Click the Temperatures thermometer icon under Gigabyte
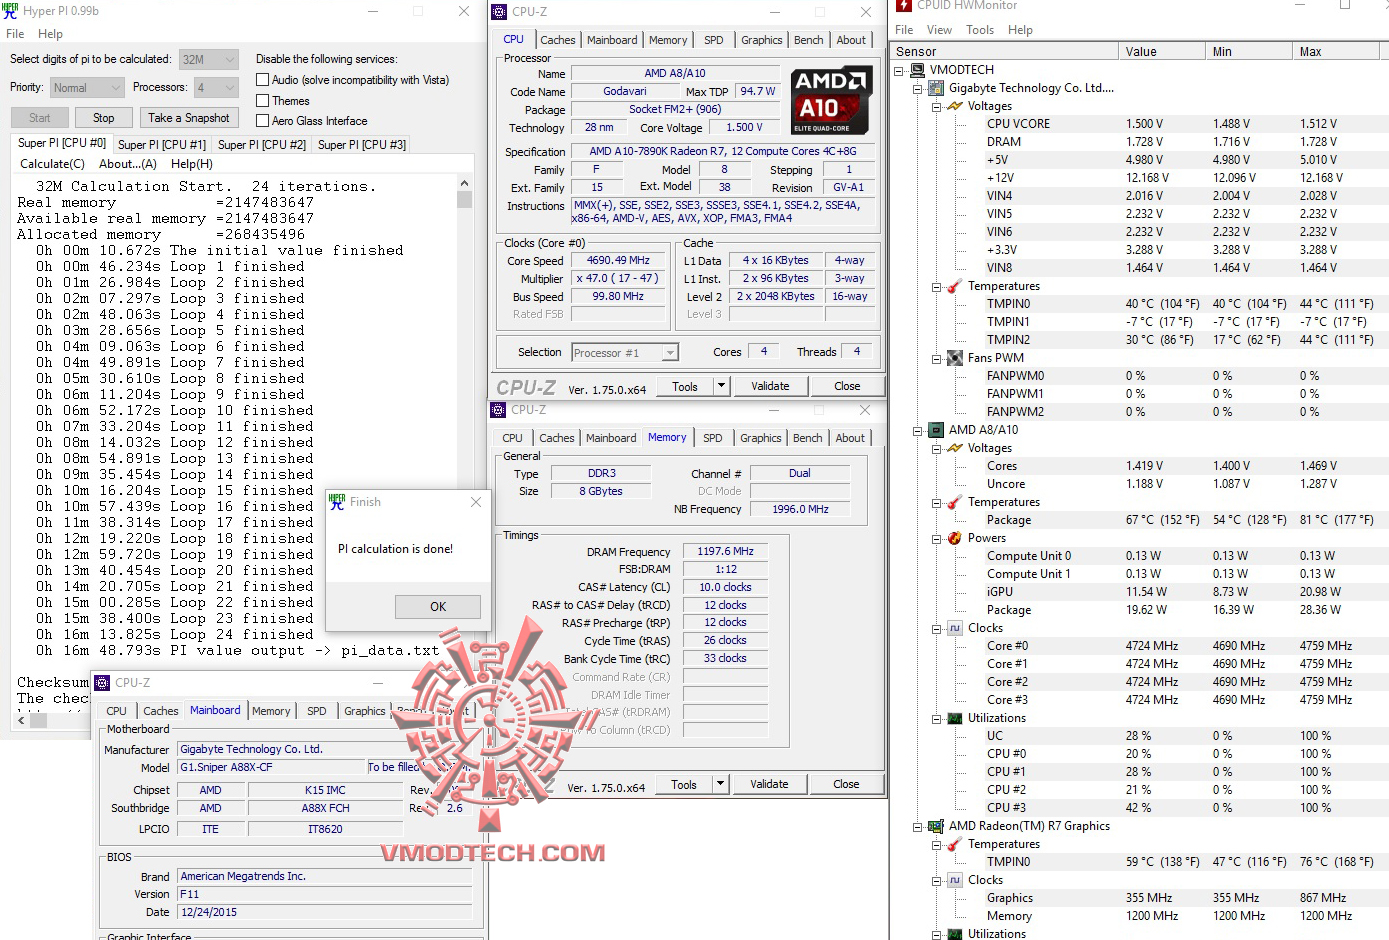Image resolution: width=1389 pixels, height=940 pixels. 955,286
